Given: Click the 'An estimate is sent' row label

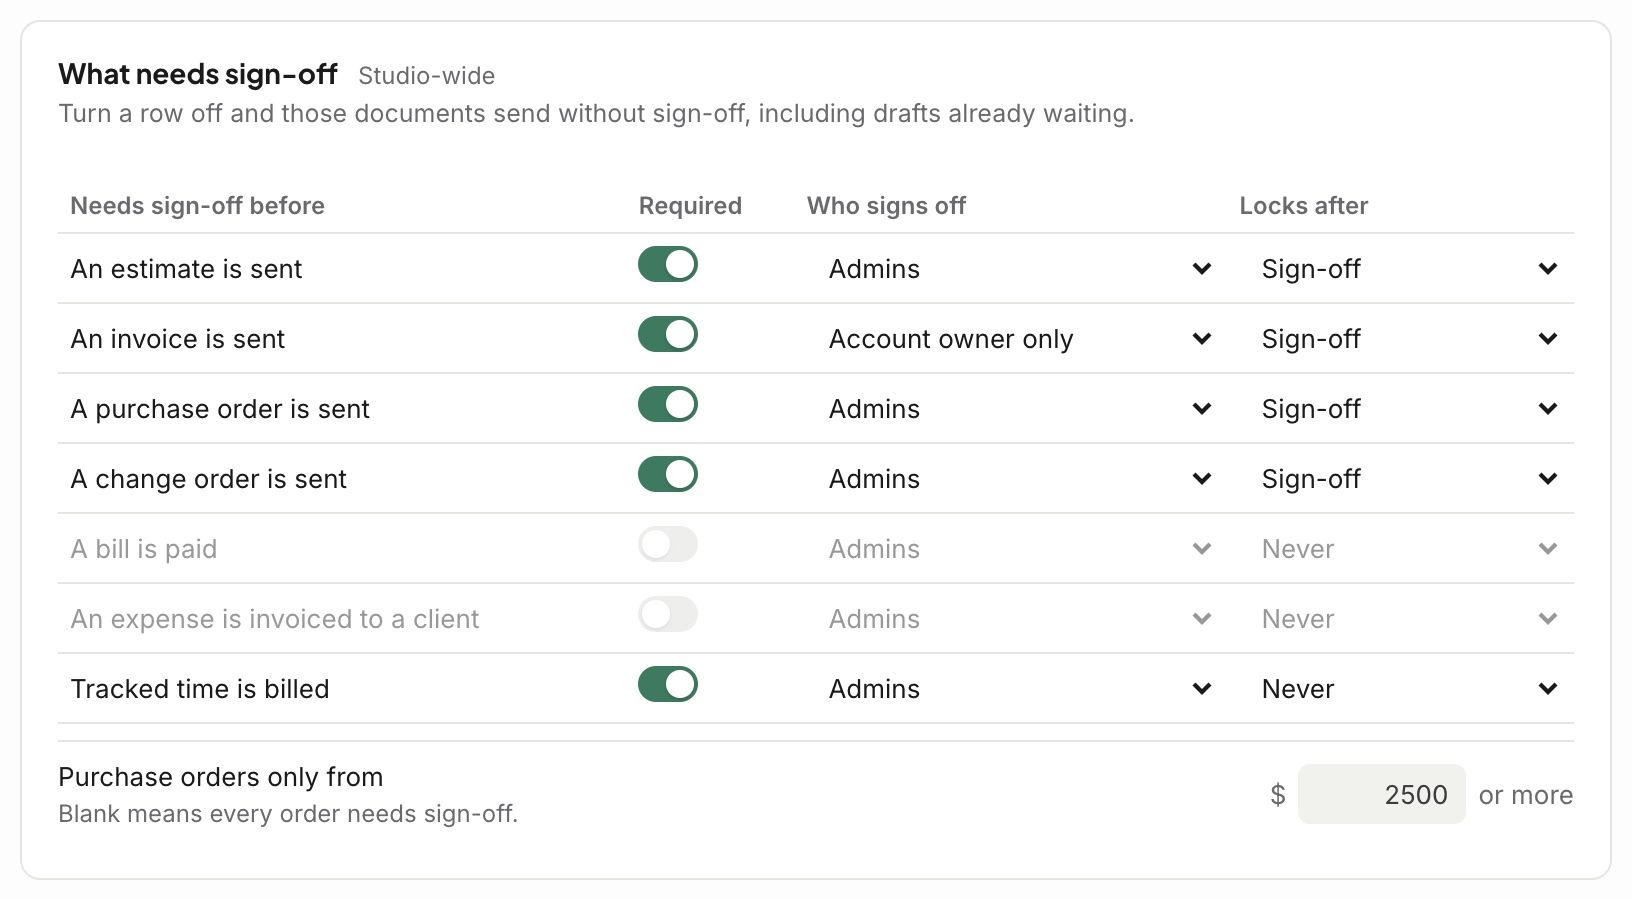Looking at the screenshot, I should tap(186, 269).
